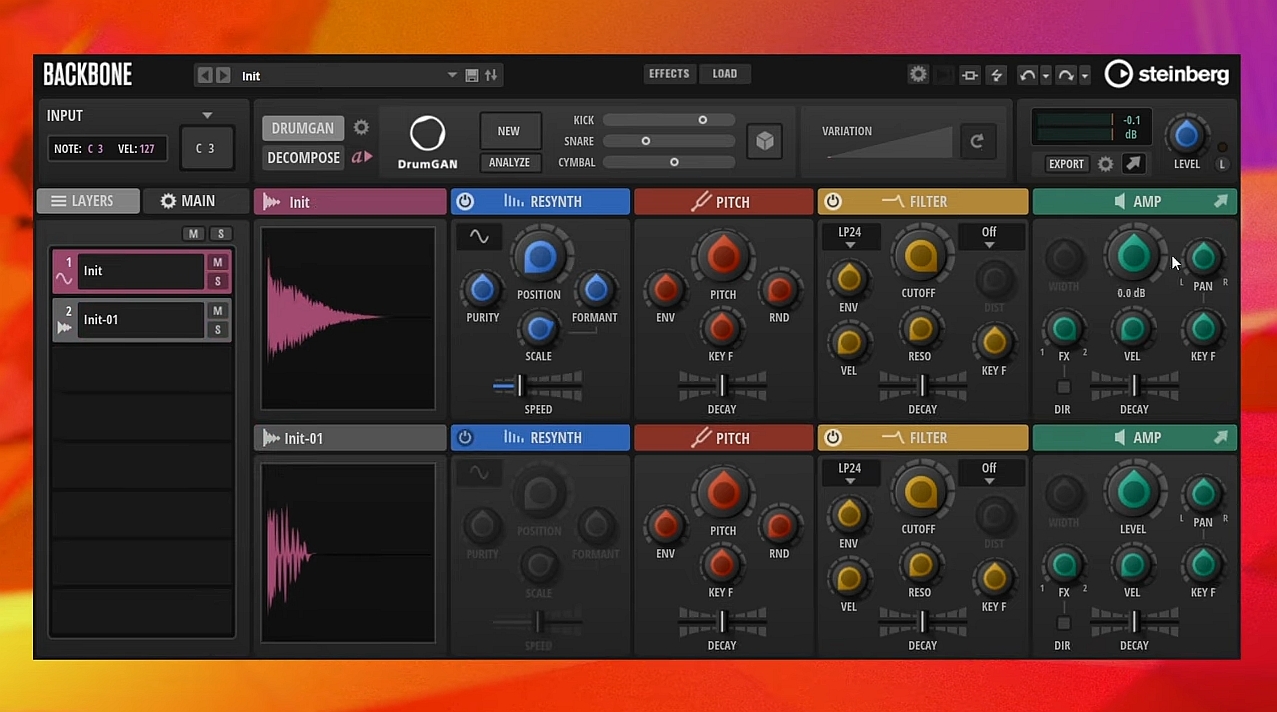Click the icon left of the lightning bolt
The width and height of the screenshot is (1277, 712).
click(x=970, y=75)
